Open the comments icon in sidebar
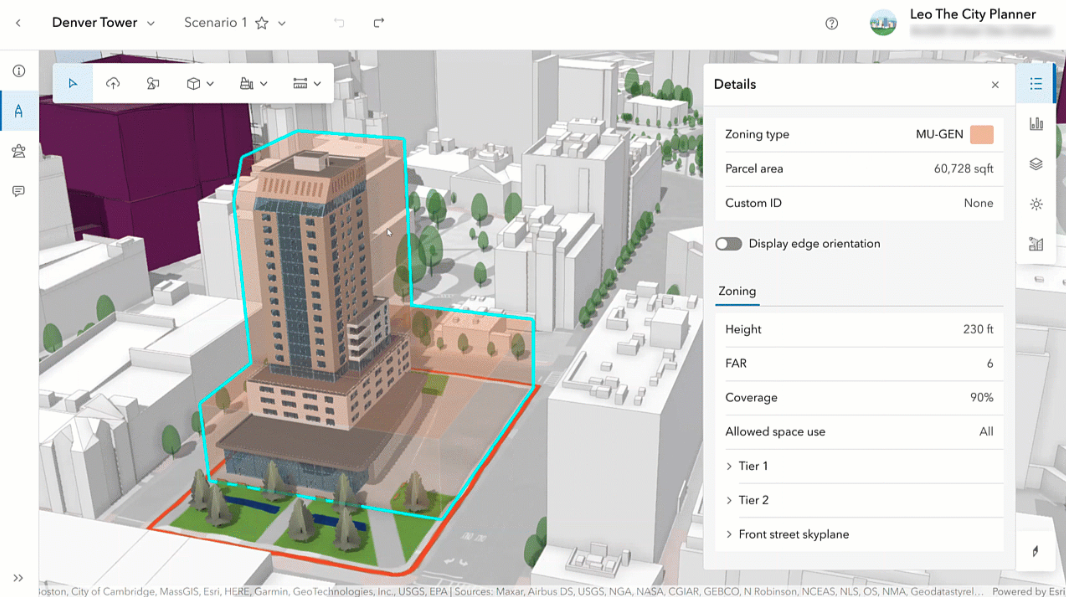 [x=19, y=191]
